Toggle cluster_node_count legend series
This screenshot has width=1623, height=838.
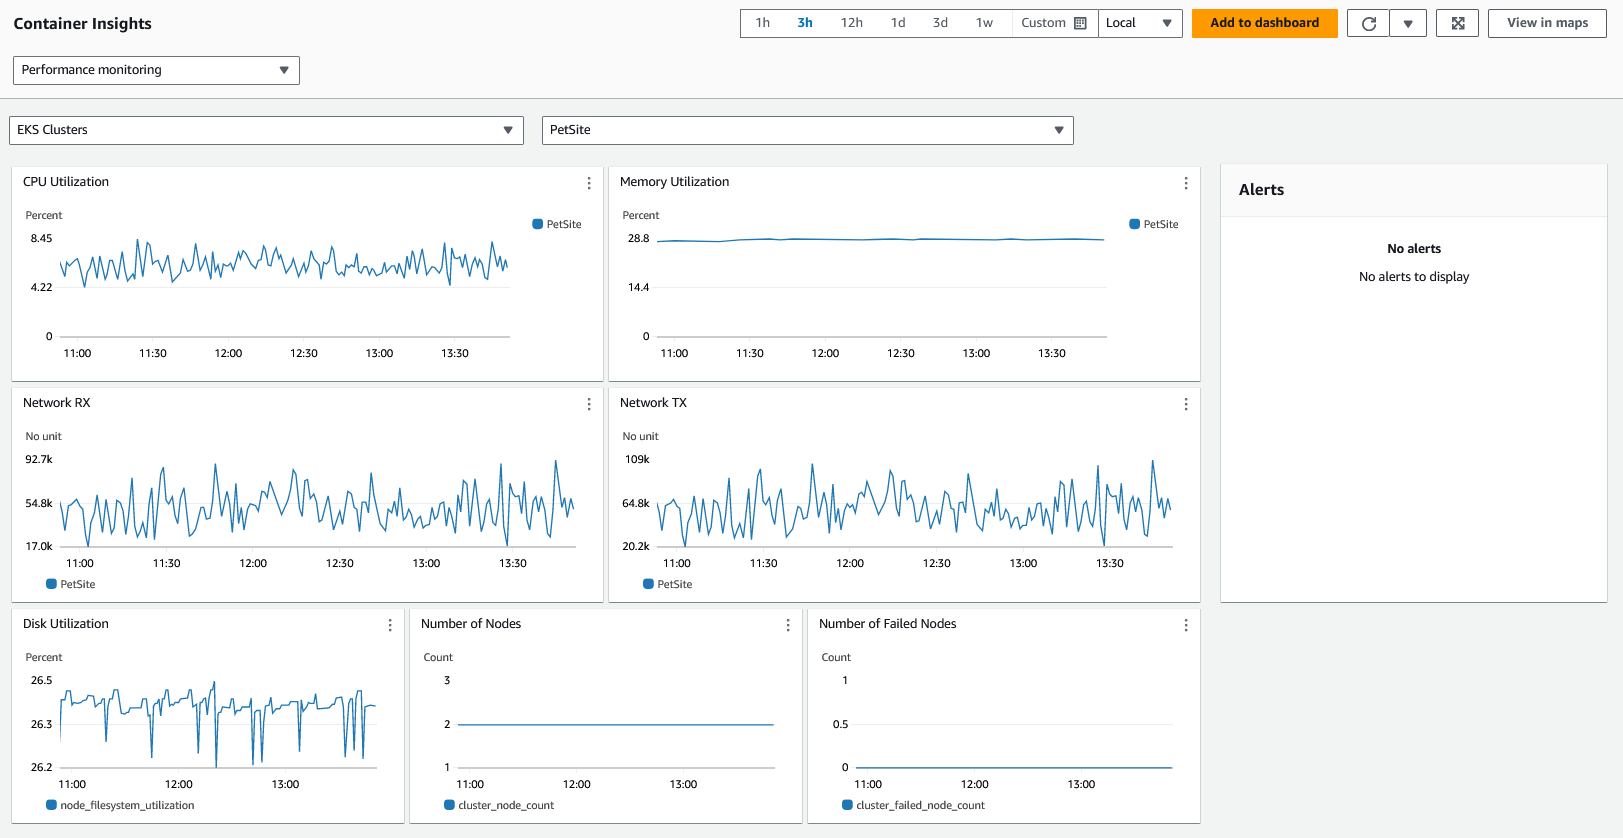pyautogui.click(x=499, y=806)
